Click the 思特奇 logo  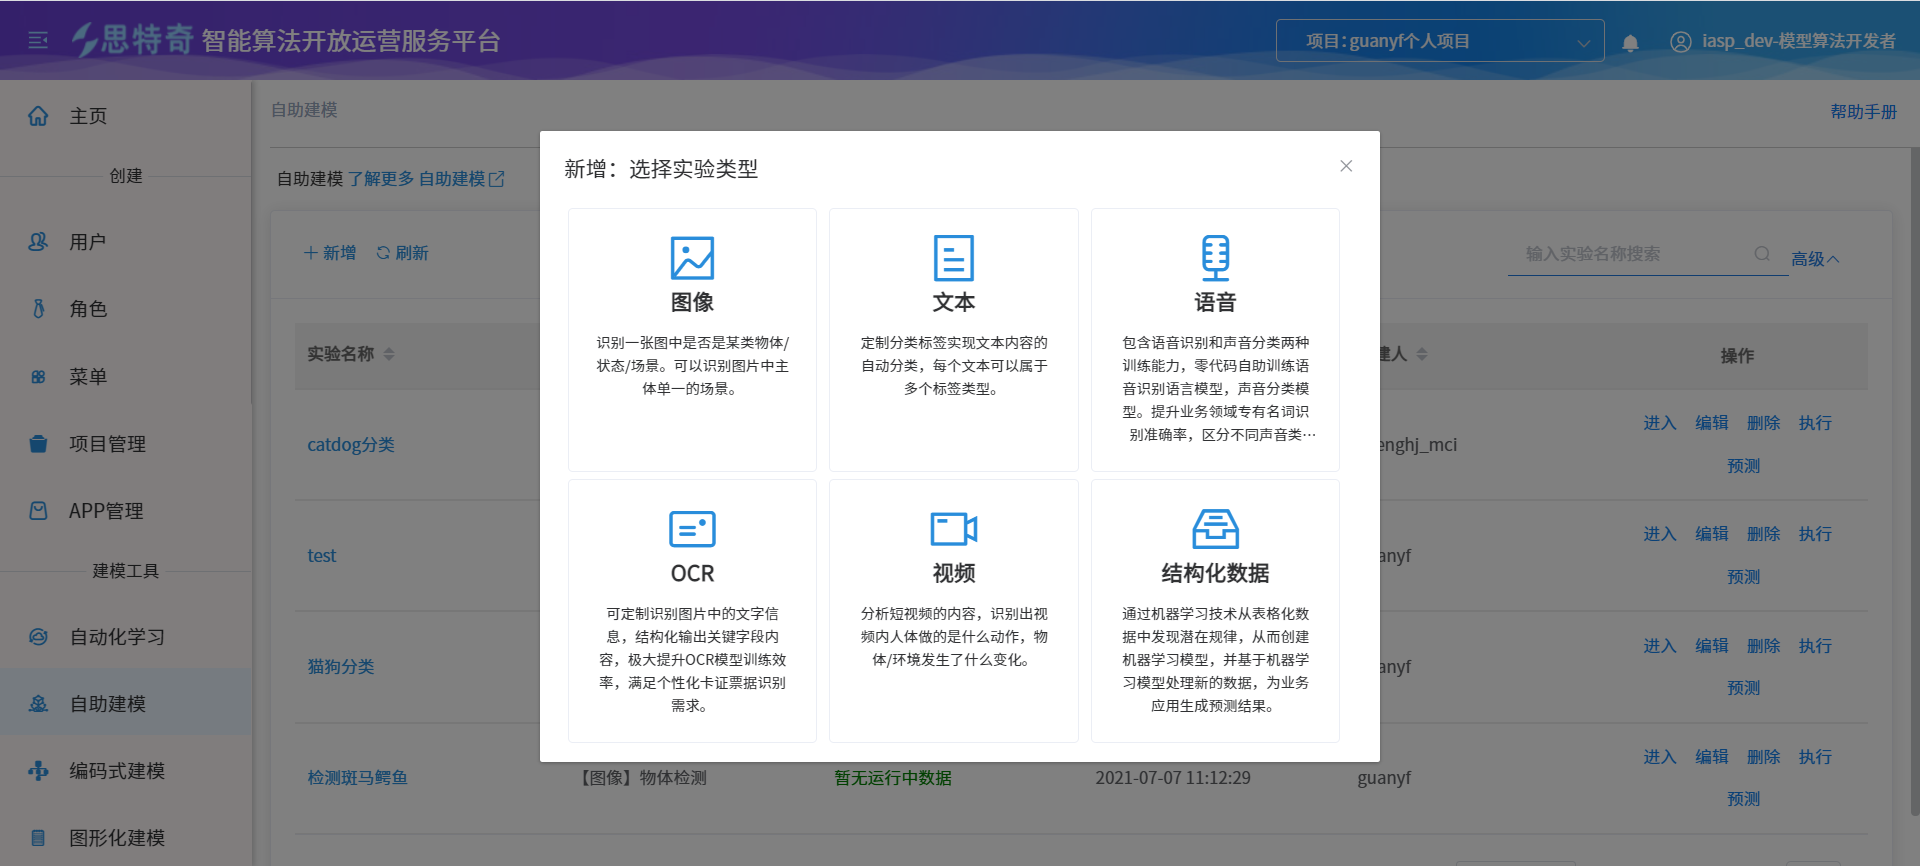132,39
